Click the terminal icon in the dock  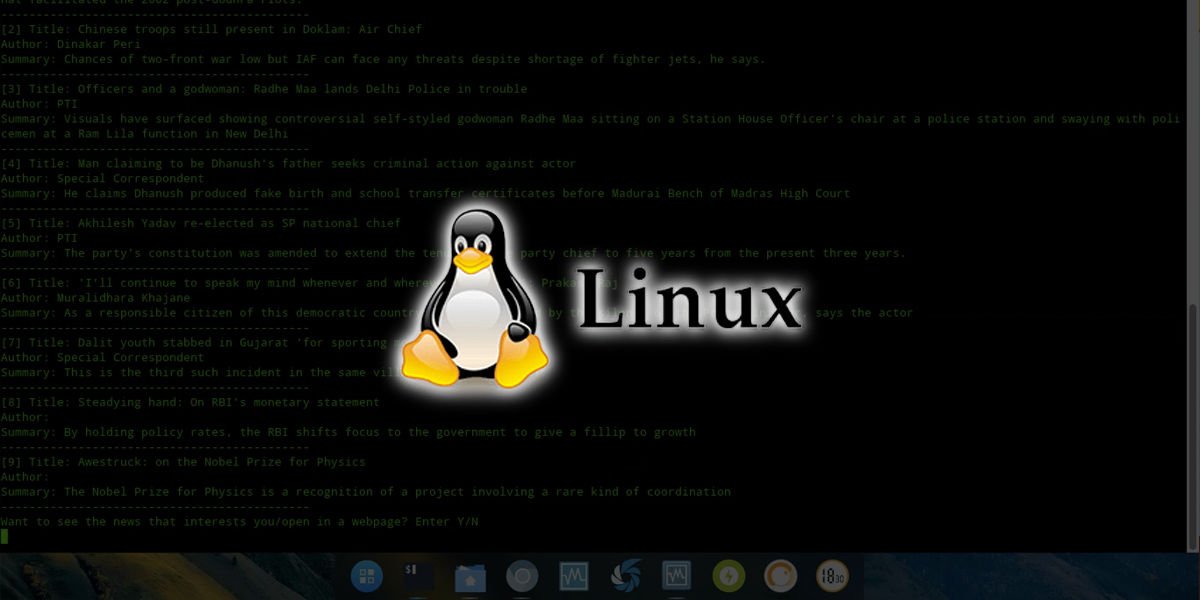tap(419, 576)
